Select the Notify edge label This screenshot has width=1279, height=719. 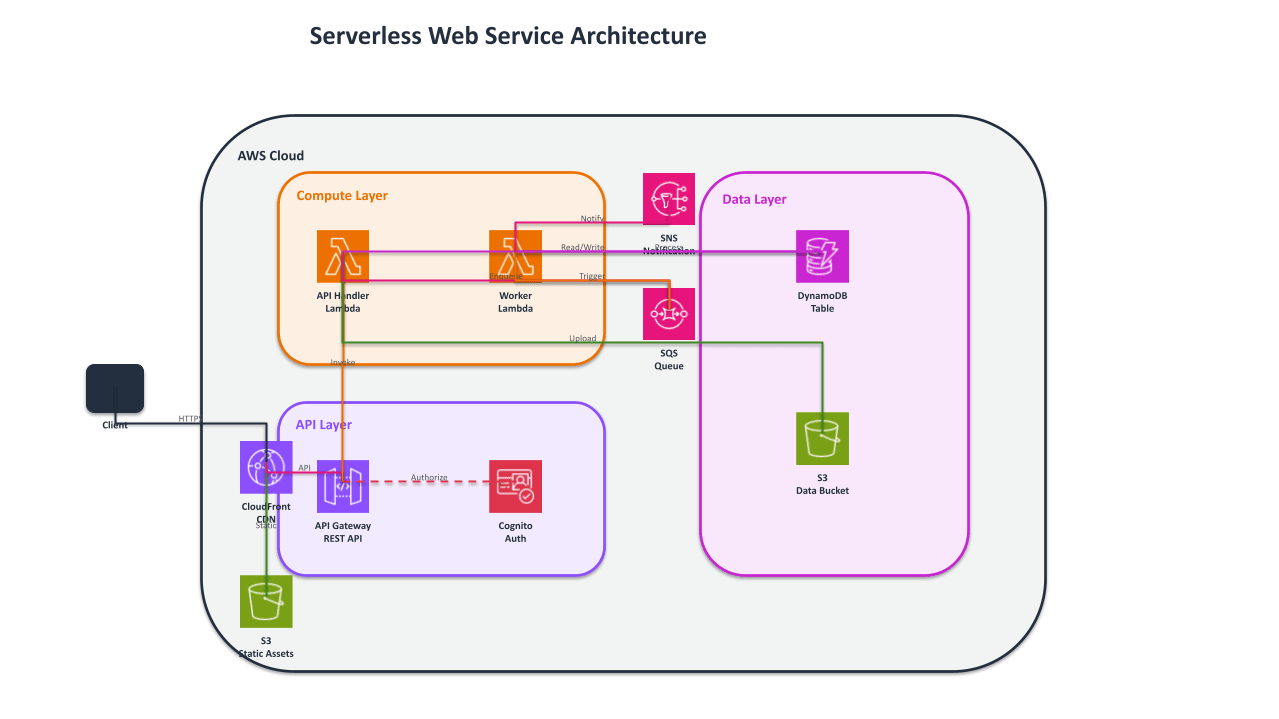[592, 217]
